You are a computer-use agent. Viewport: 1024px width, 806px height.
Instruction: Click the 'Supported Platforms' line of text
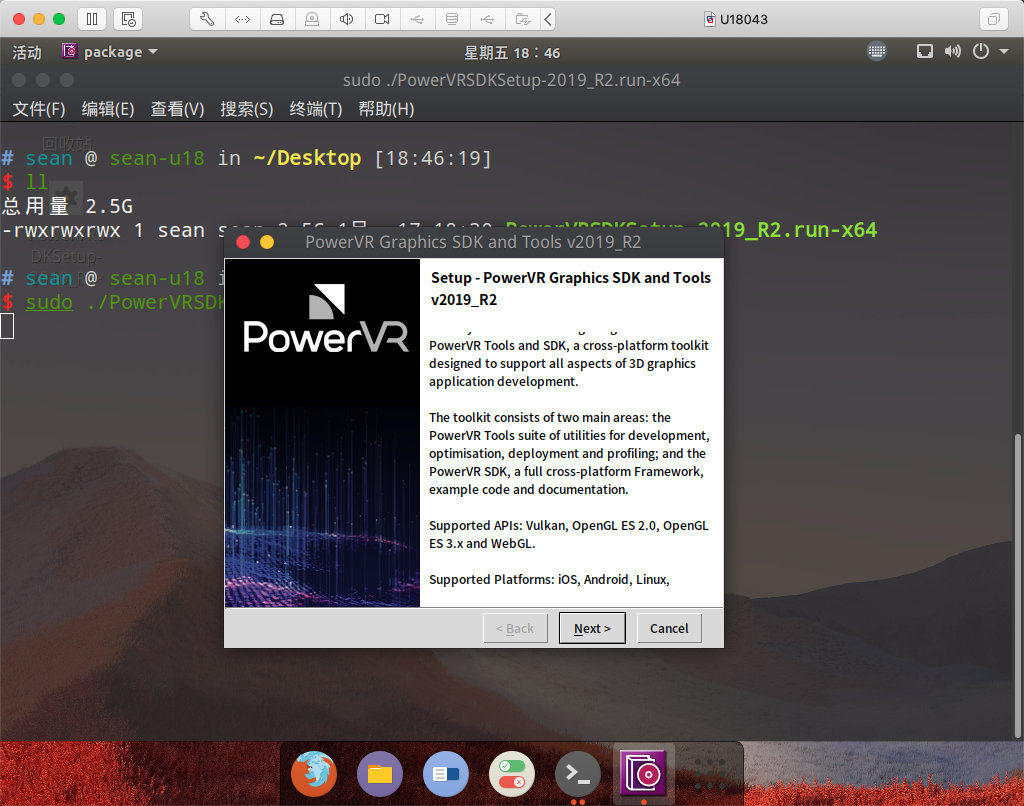pos(549,579)
